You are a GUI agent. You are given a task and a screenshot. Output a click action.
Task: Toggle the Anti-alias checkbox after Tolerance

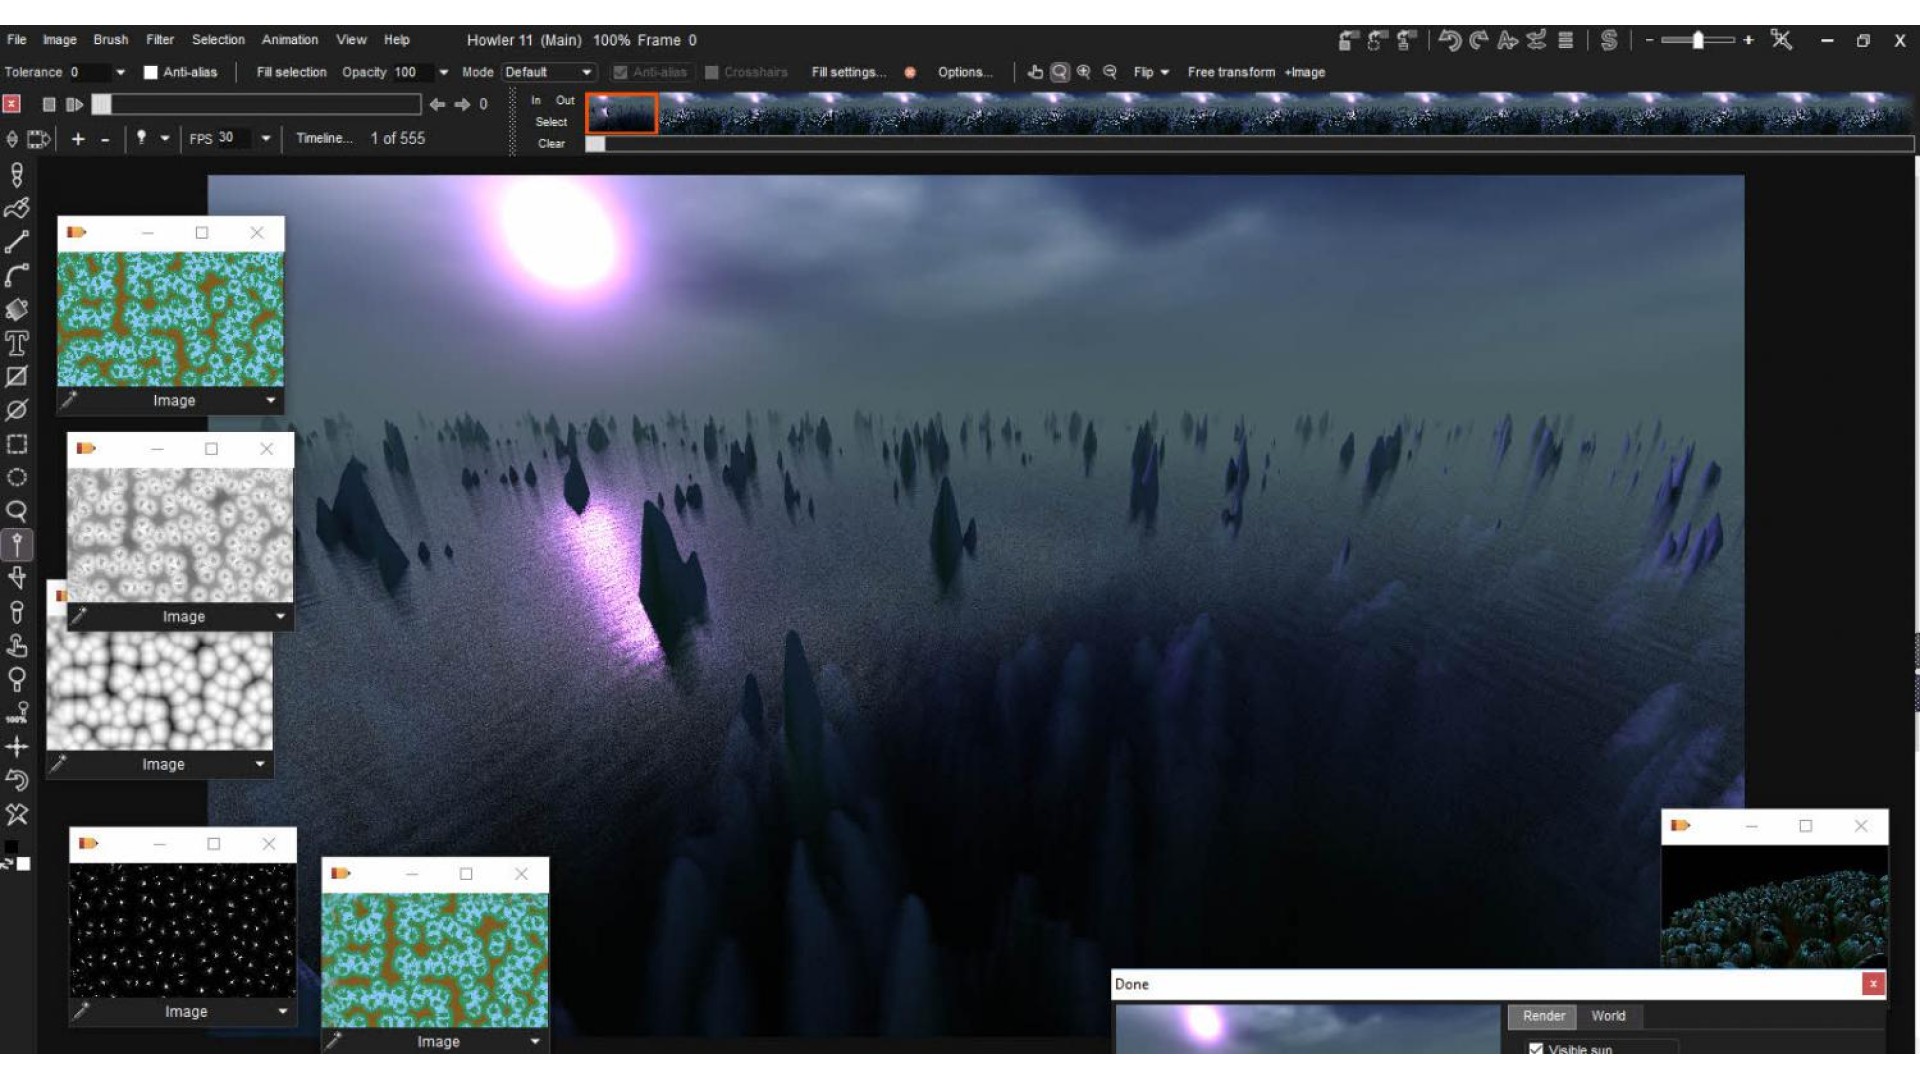coord(151,72)
